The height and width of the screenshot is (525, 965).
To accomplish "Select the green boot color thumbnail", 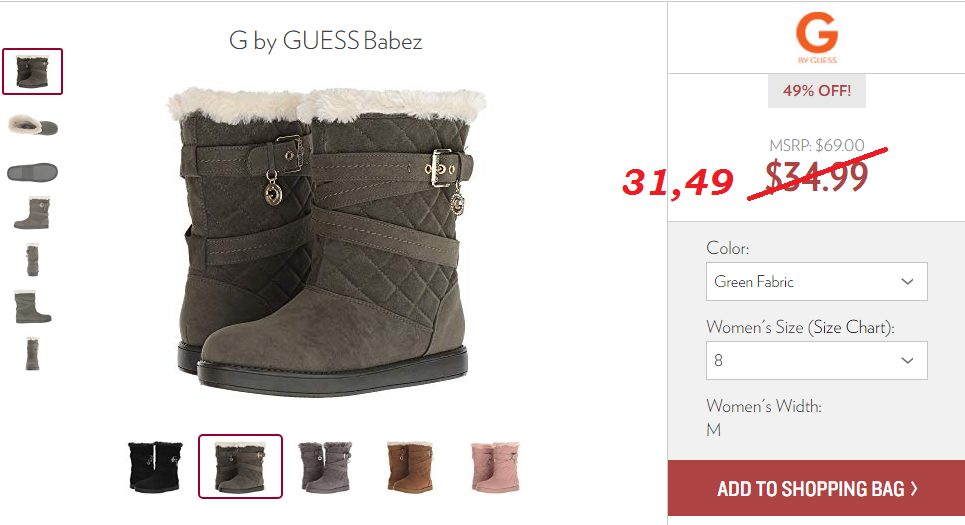I will click(240, 467).
